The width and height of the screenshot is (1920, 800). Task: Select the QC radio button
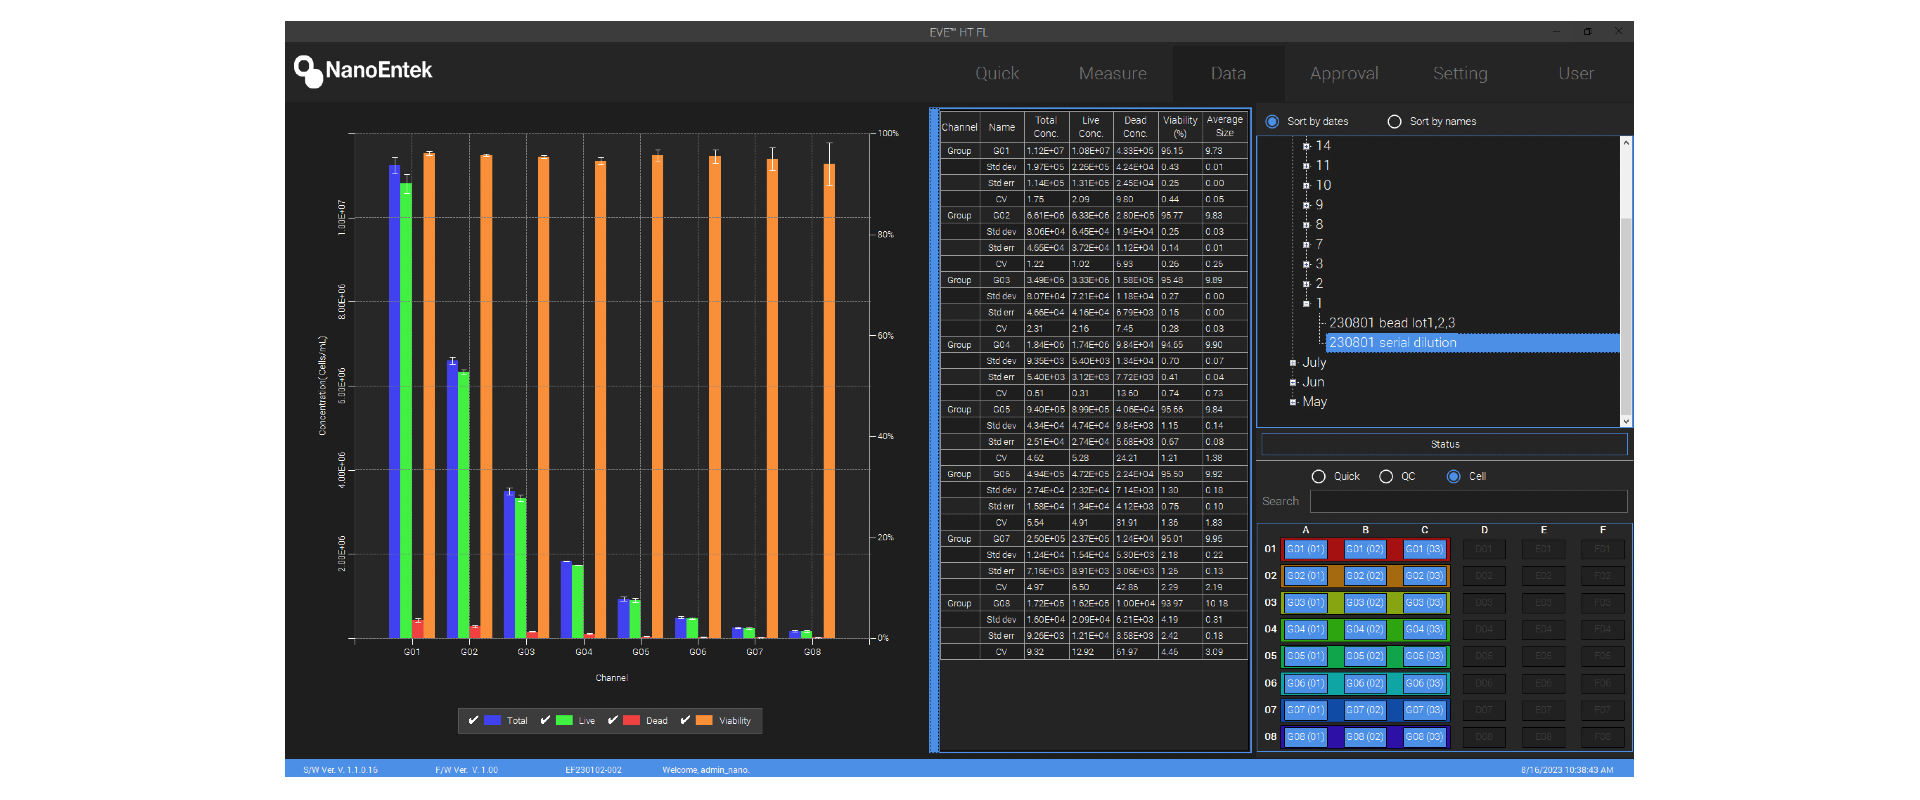pyautogui.click(x=1386, y=477)
